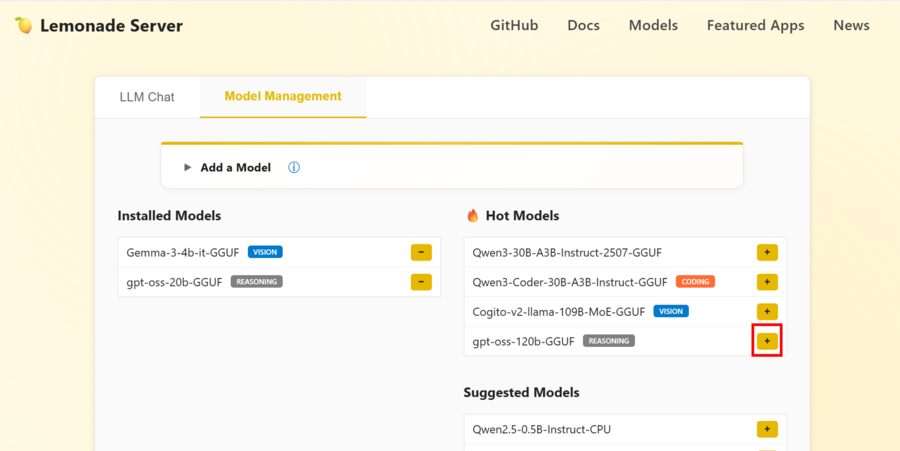This screenshot has width=900, height=451.
Task: Remove gpt-oss-20b-GGUF with minus button
Action: tap(421, 282)
